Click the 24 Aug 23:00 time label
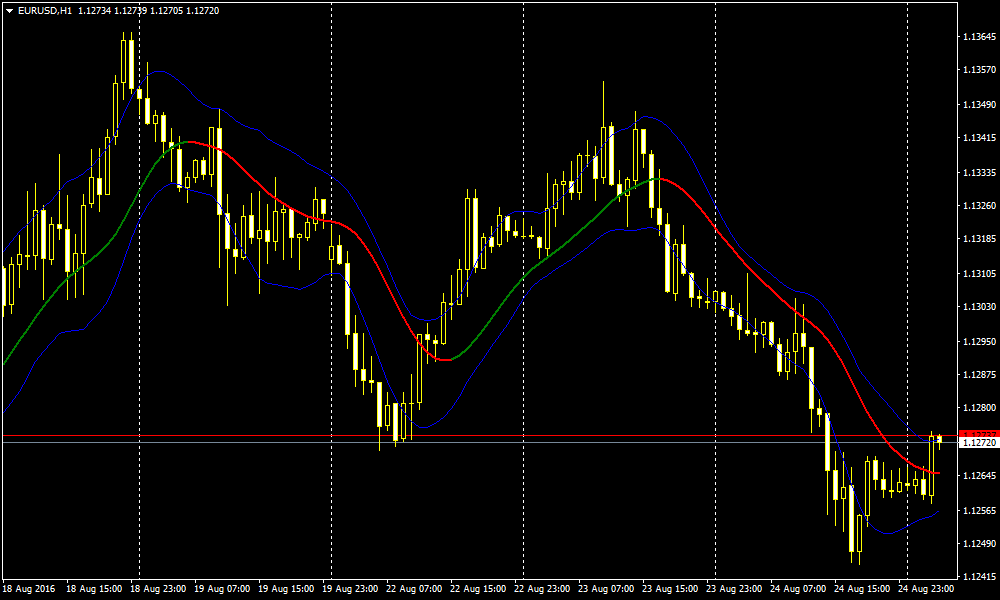The height and width of the screenshot is (600, 1000). point(927,589)
